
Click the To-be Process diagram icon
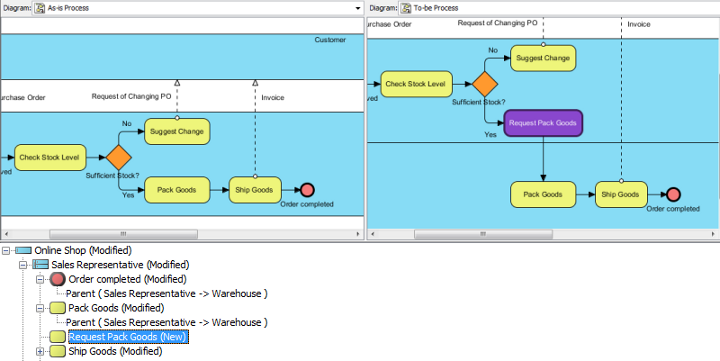406,8
